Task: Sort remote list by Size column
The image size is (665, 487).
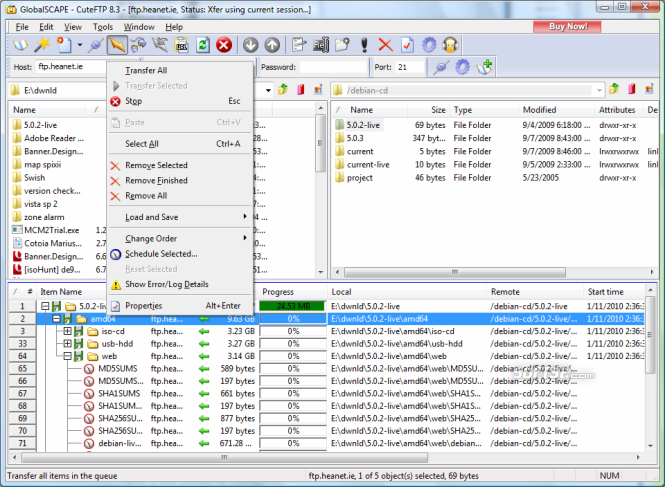Action: click(x=428, y=110)
